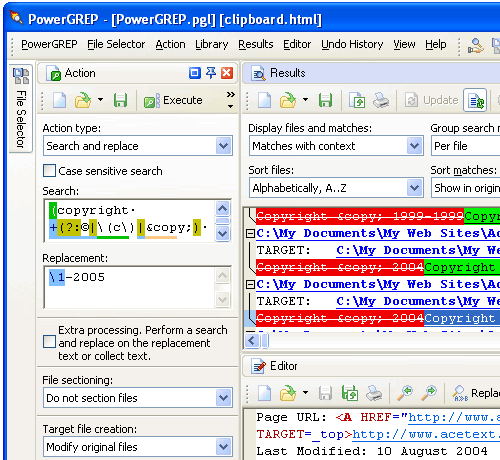The width and height of the screenshot is (500, 460).
Task: Open the Action type dropdown
Action: click(138, 146)
